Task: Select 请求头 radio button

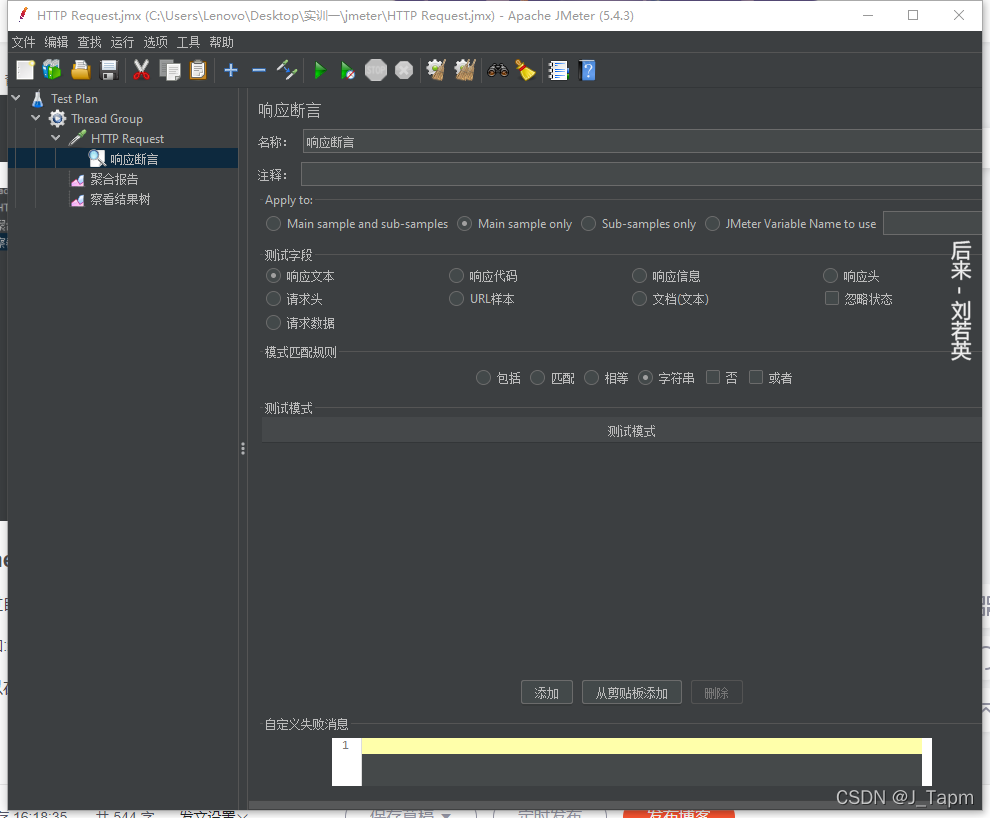Action: pos(273,299)
